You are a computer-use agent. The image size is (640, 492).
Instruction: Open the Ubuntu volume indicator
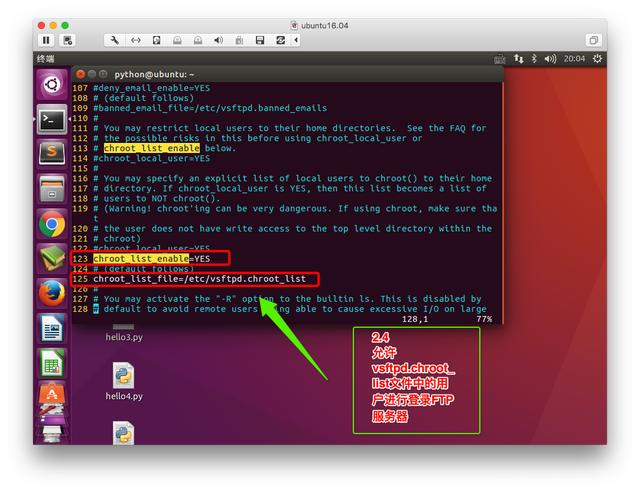point(550,59)
